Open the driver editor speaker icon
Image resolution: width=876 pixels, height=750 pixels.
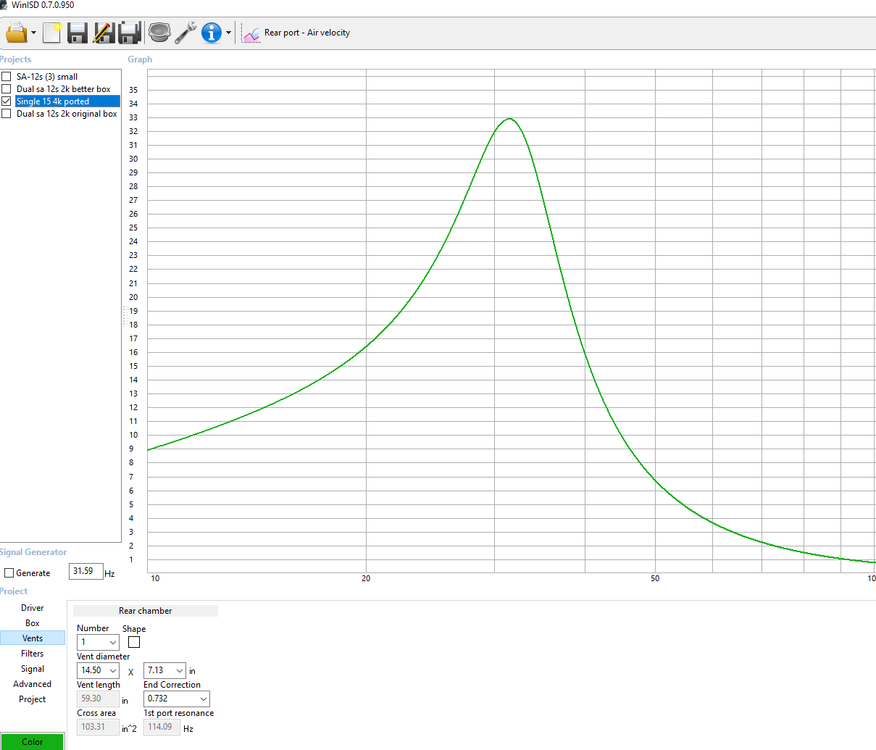(x=159, y=33)
